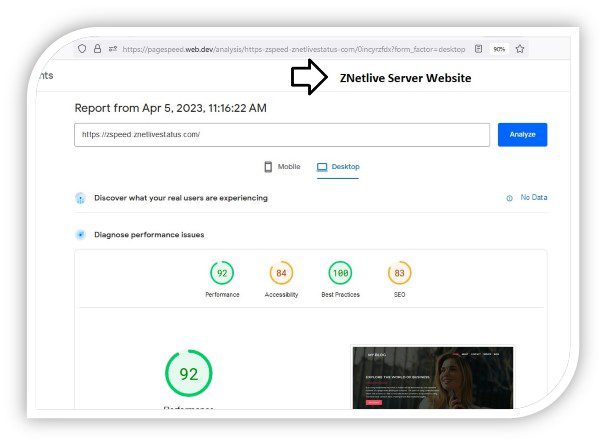
Task: Toggle reader view icon in address bar
Action: [x=478, y=48]
